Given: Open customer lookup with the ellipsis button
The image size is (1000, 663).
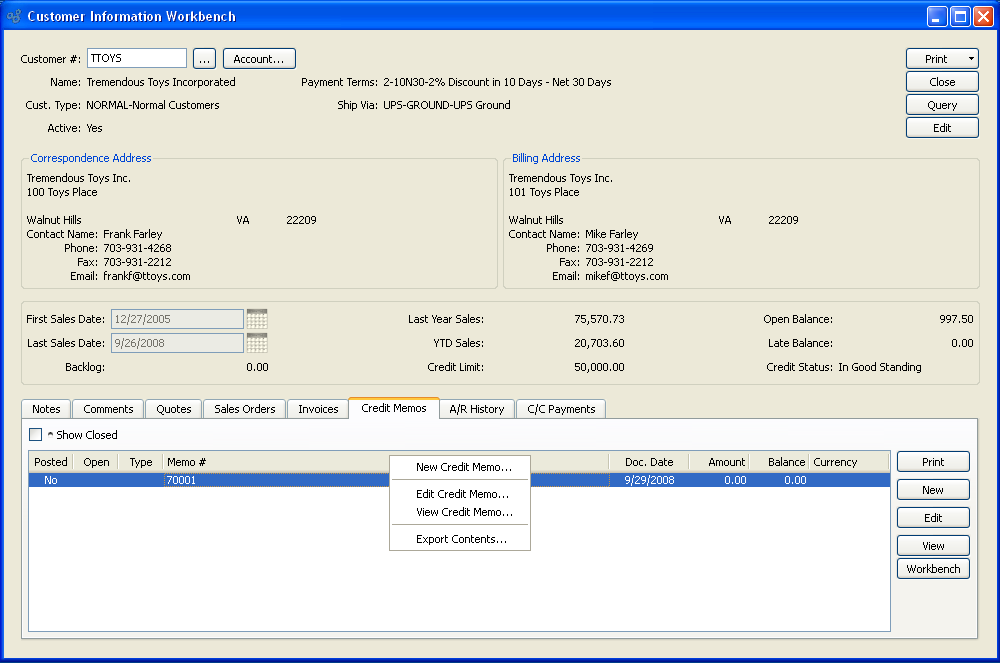Looking at the screenshot, I should tap(204, 59).
